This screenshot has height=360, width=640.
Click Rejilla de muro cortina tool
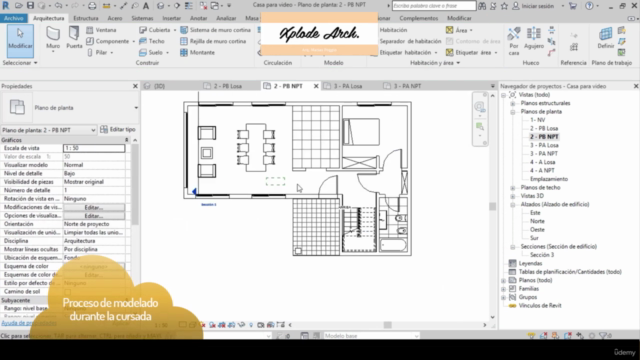tap(213, 41)
